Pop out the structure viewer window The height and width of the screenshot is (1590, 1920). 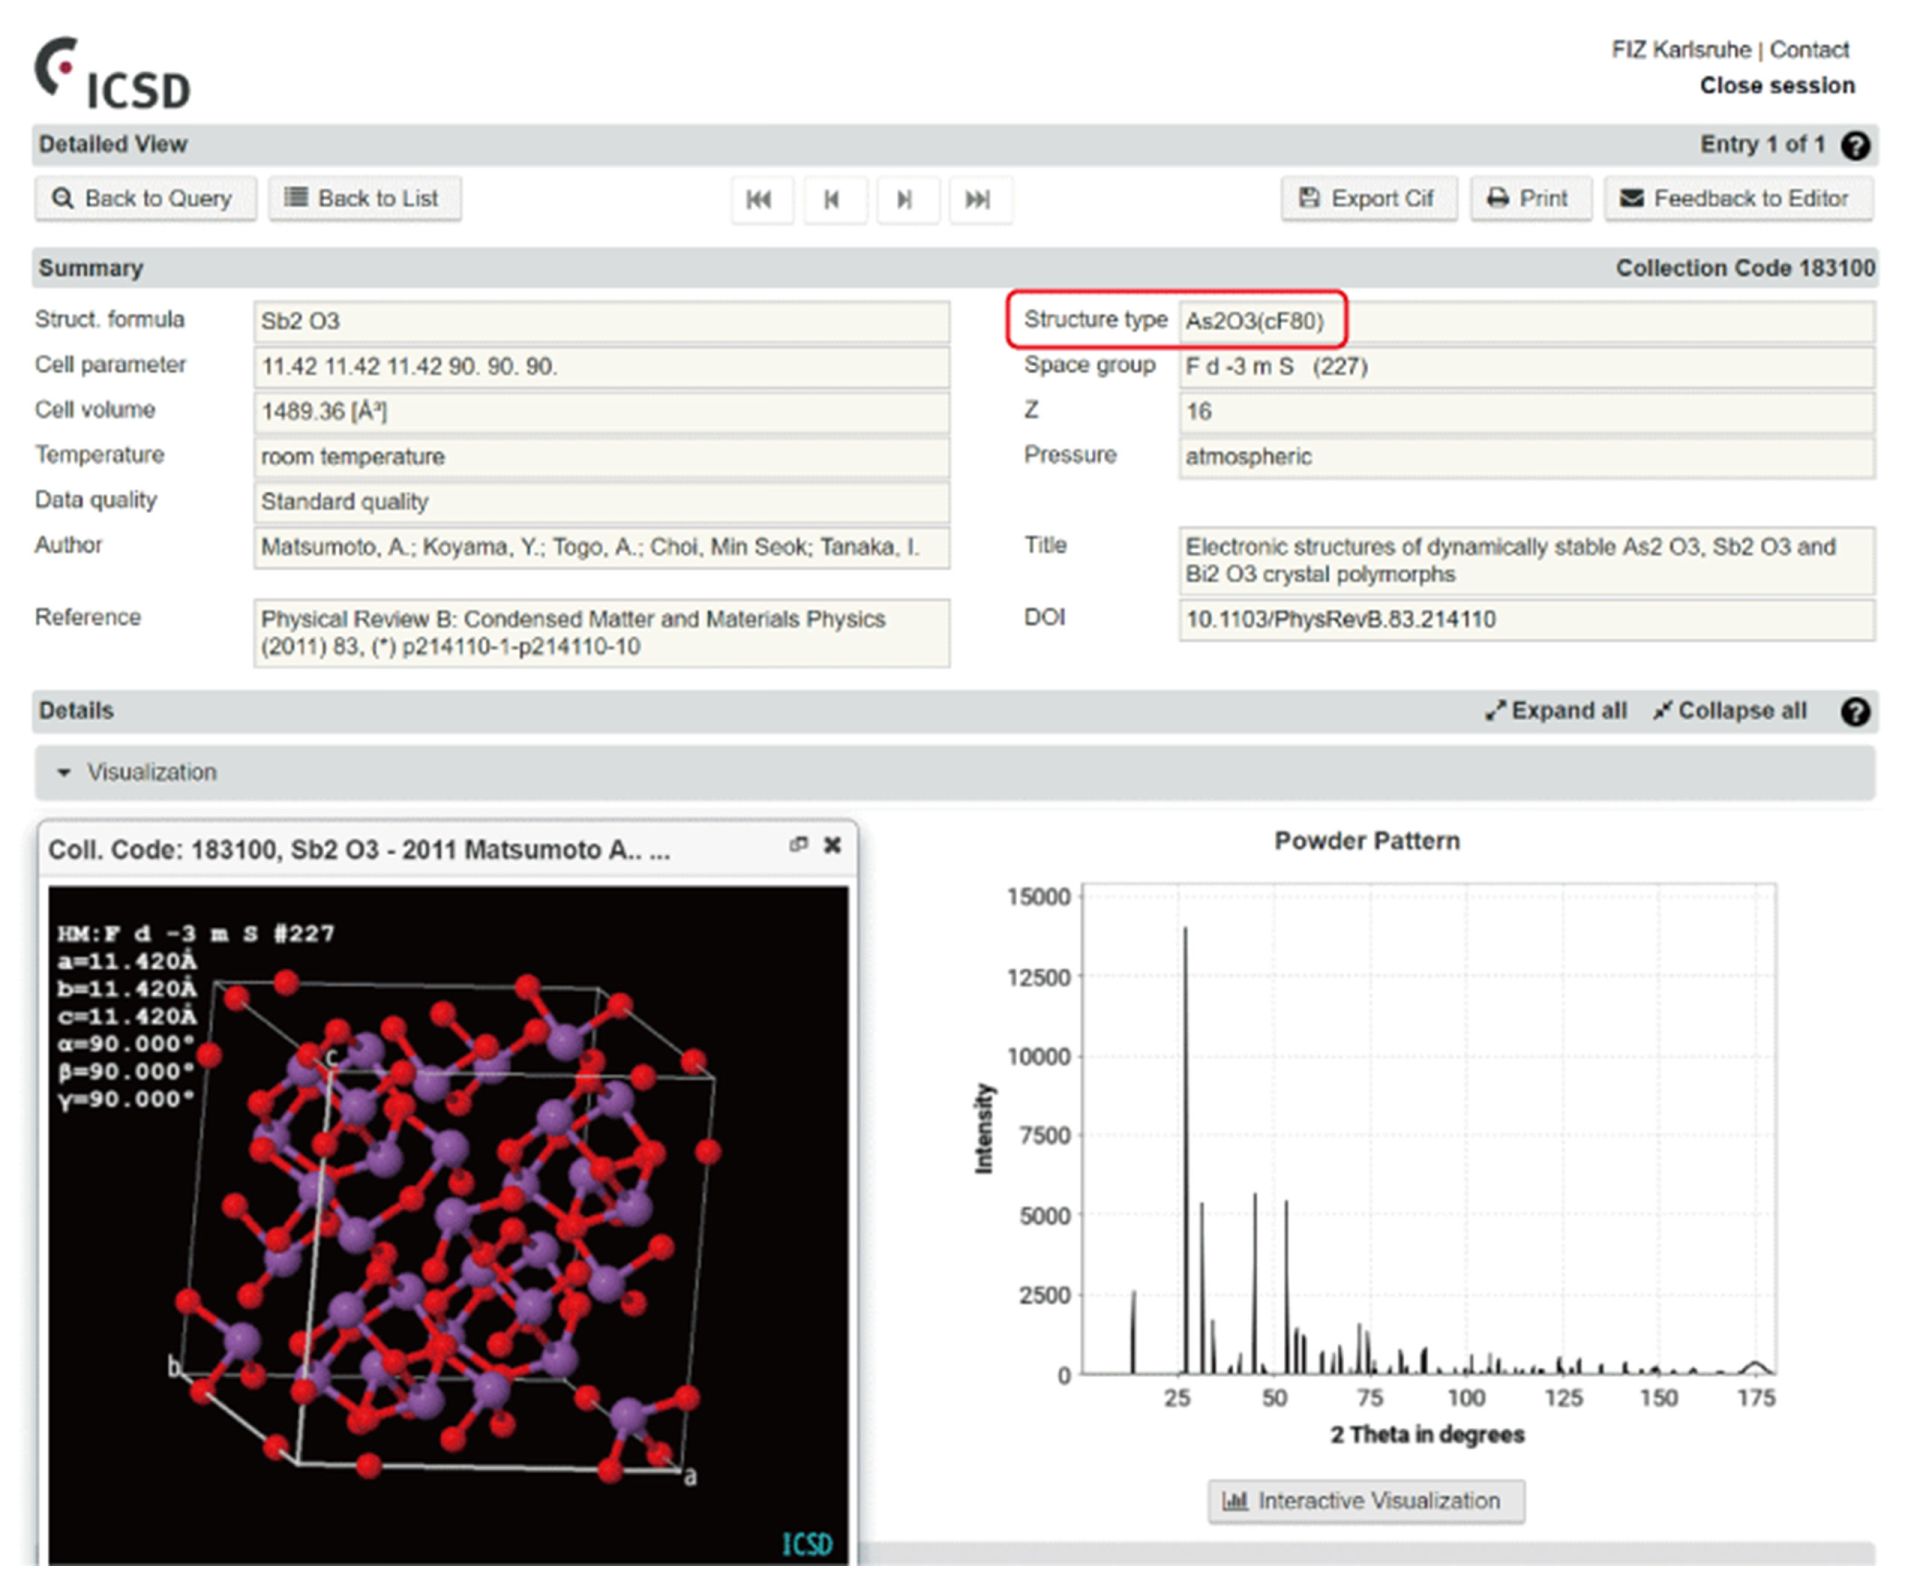[x=798, y=845]
